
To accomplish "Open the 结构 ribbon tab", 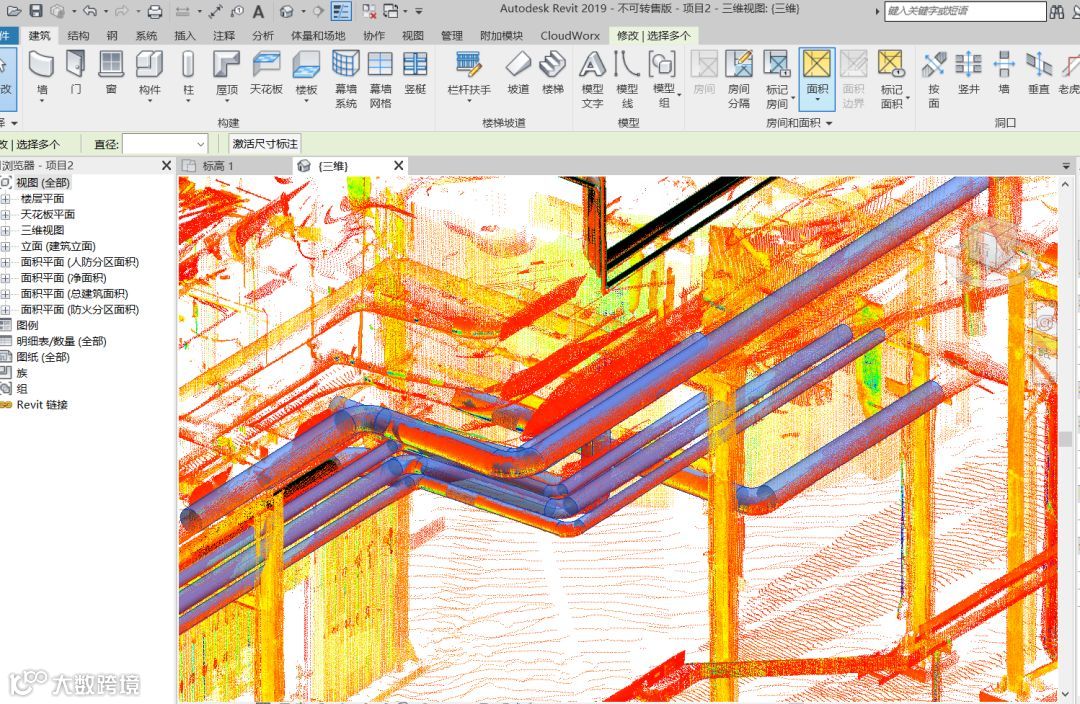I will point(78,35).
